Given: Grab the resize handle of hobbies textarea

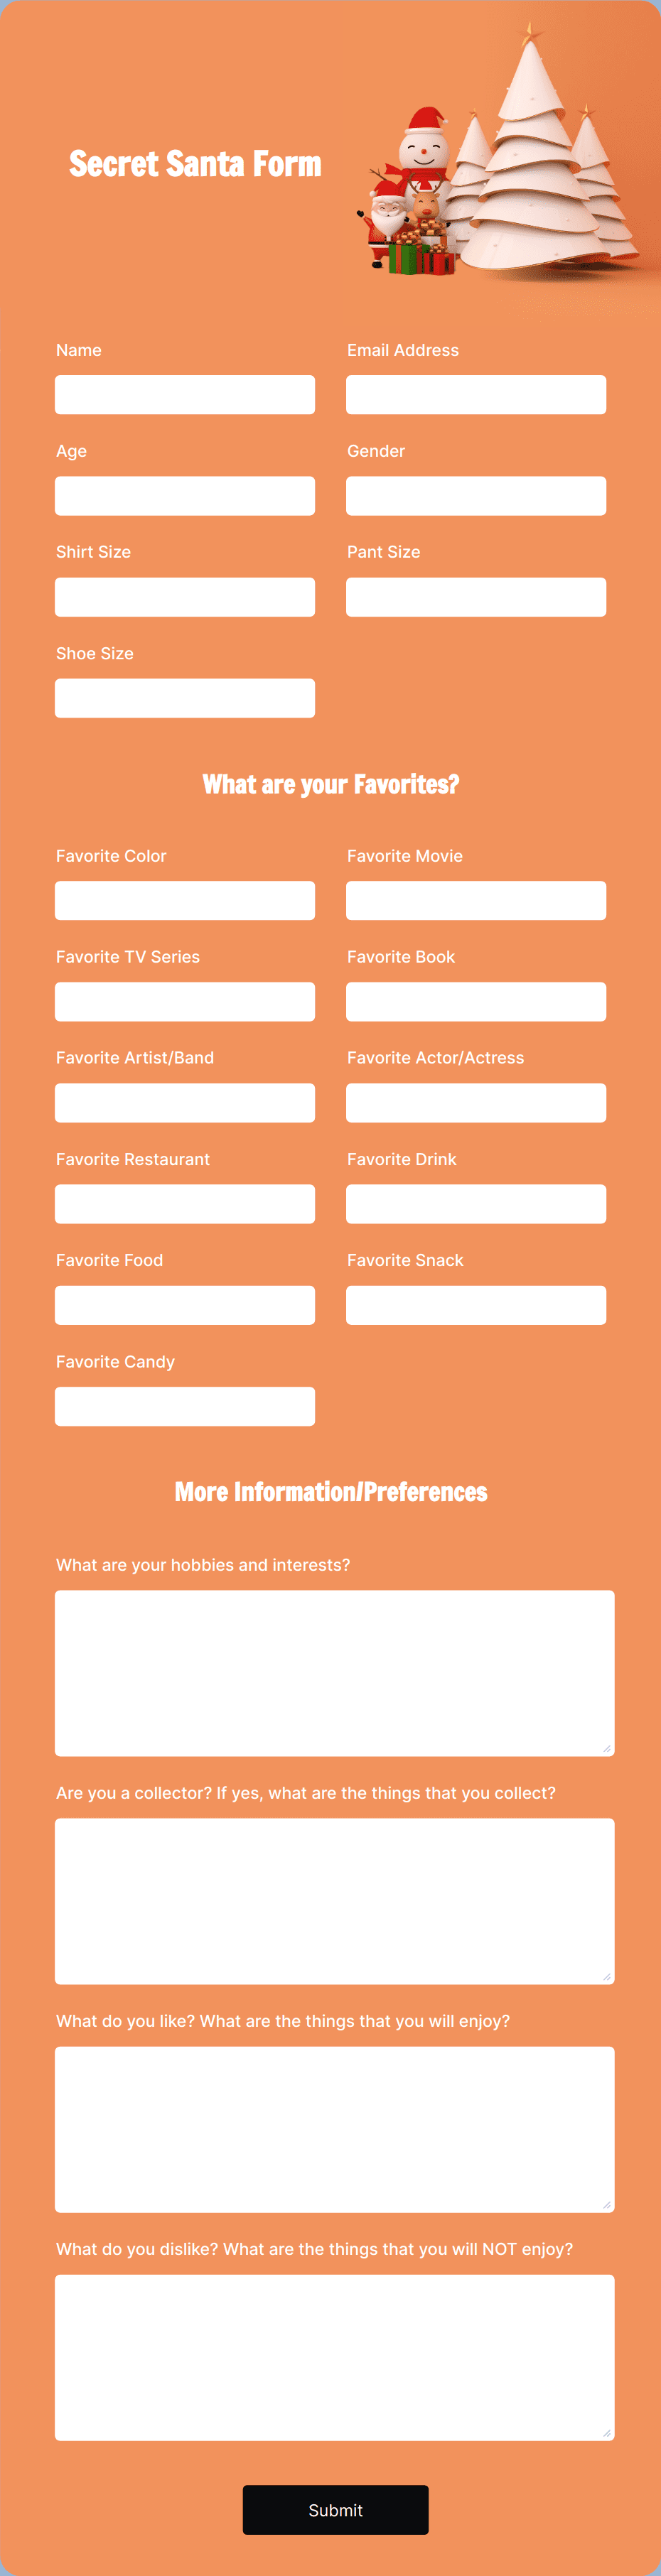Looking at the screenshot, I should (607, 1748).
